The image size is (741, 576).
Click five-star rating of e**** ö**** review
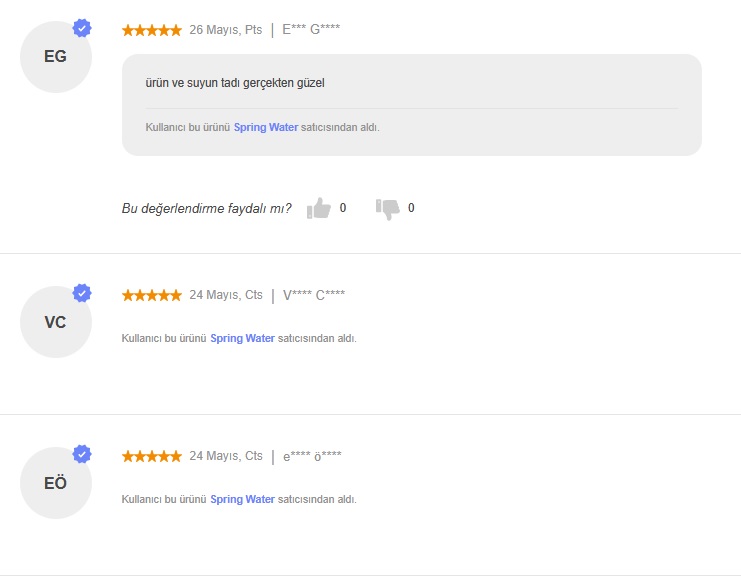[152, 456]
